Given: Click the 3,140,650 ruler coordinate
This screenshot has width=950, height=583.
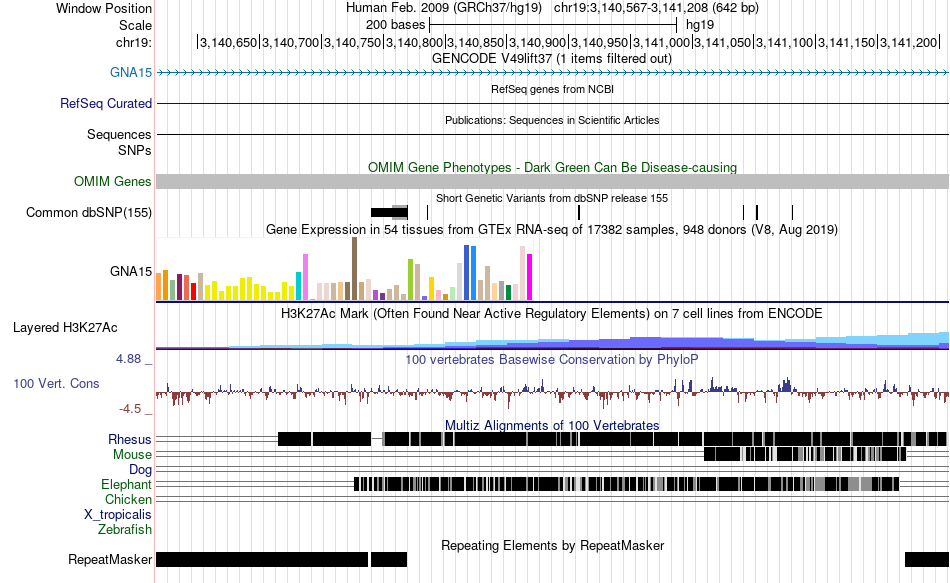Looking at the screenshot, I should tap(228, 42).
